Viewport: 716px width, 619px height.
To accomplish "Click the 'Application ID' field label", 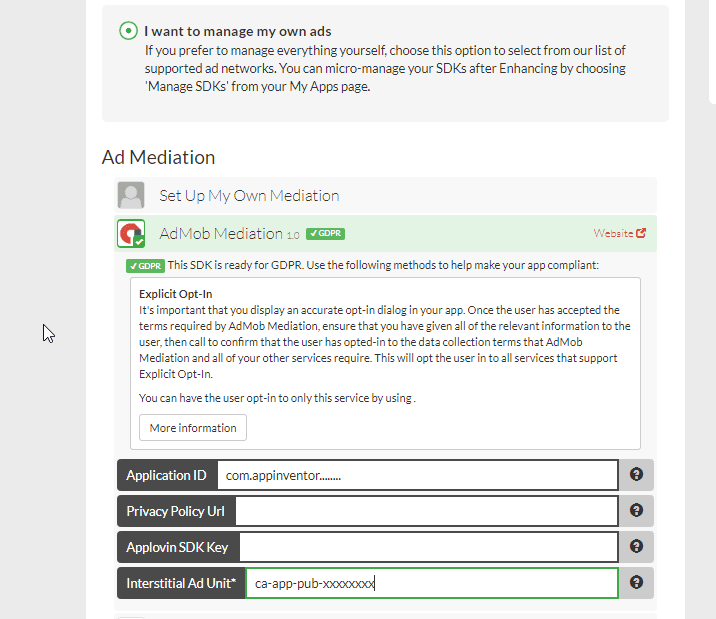I will click(167, 475).
